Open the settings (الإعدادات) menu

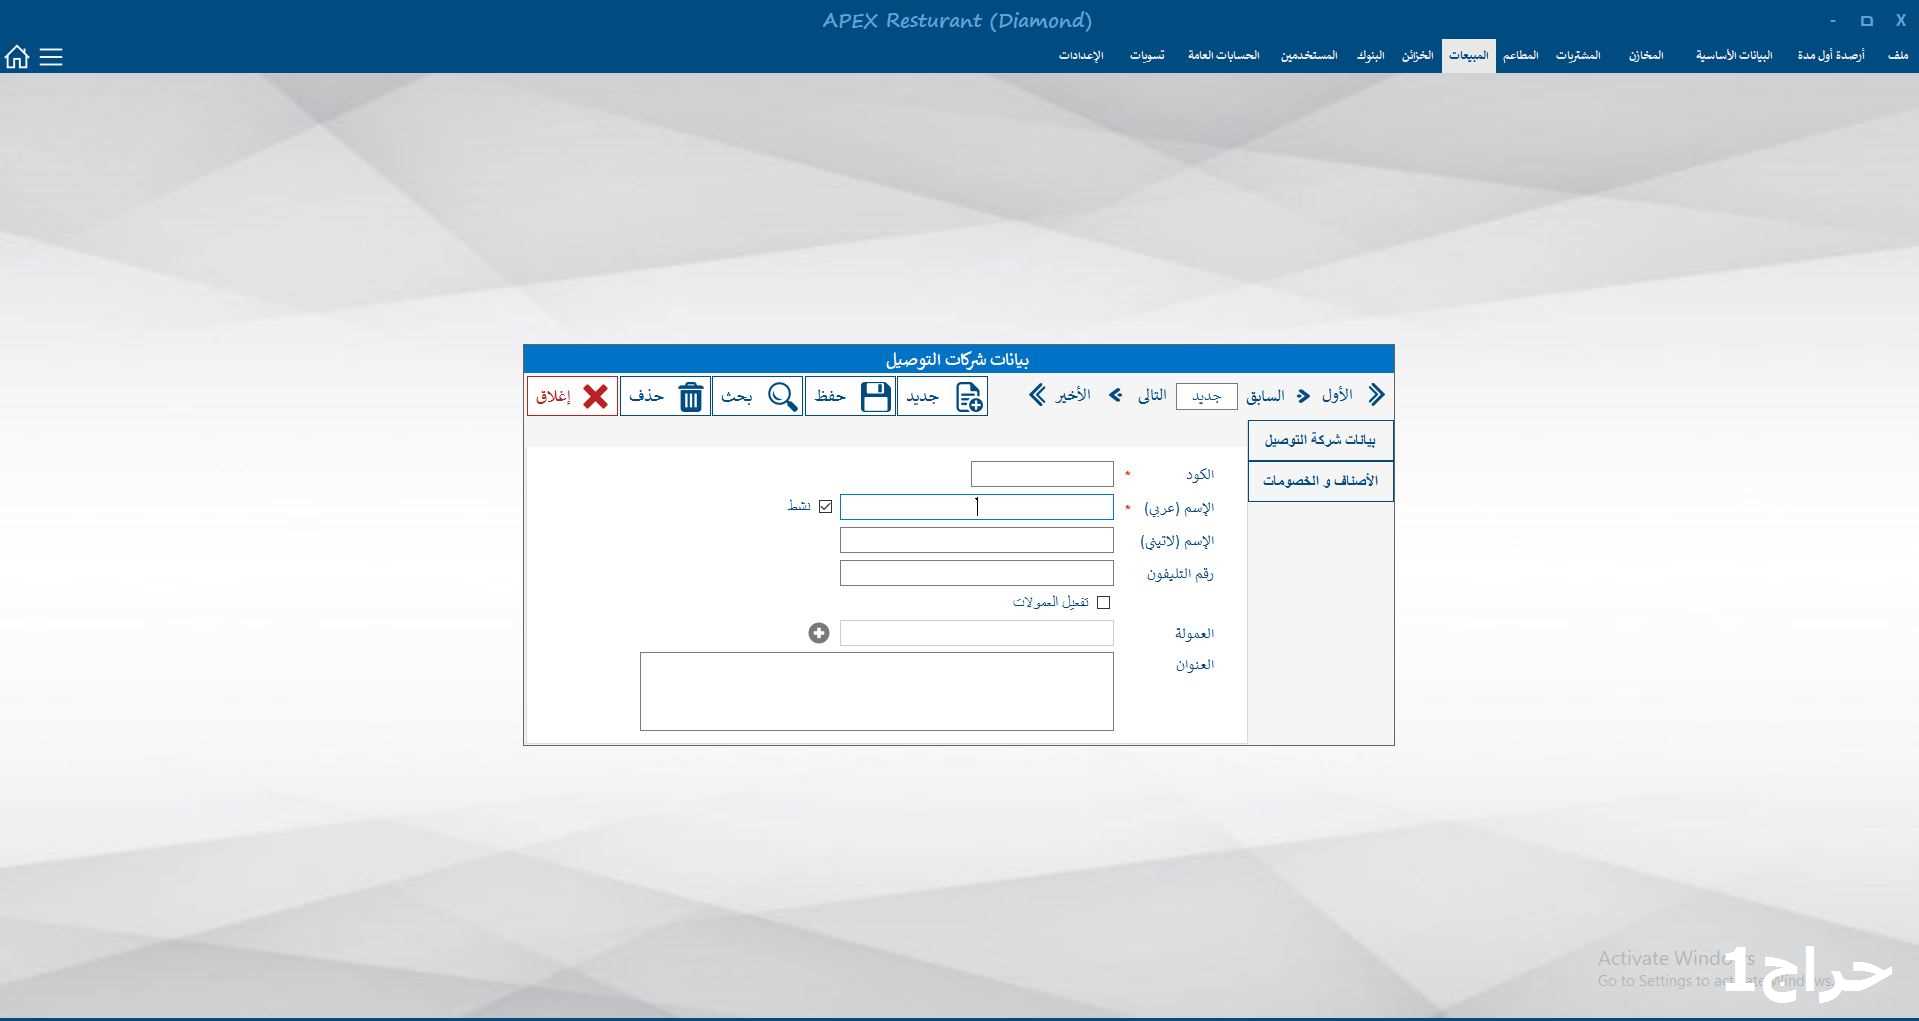click(1080, 56)
